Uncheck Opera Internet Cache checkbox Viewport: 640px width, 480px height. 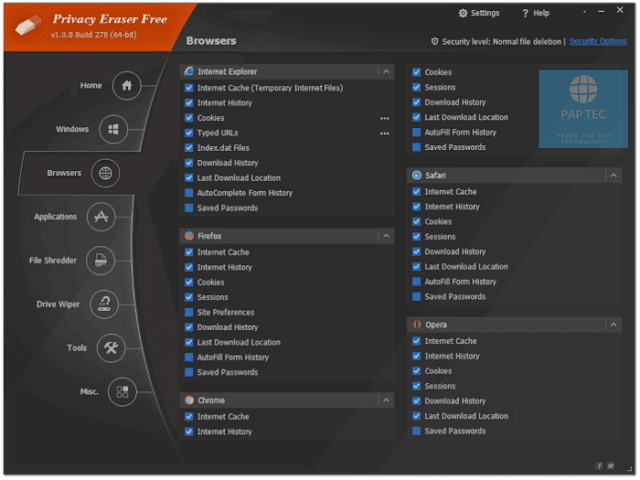click(x=416, y=341)
